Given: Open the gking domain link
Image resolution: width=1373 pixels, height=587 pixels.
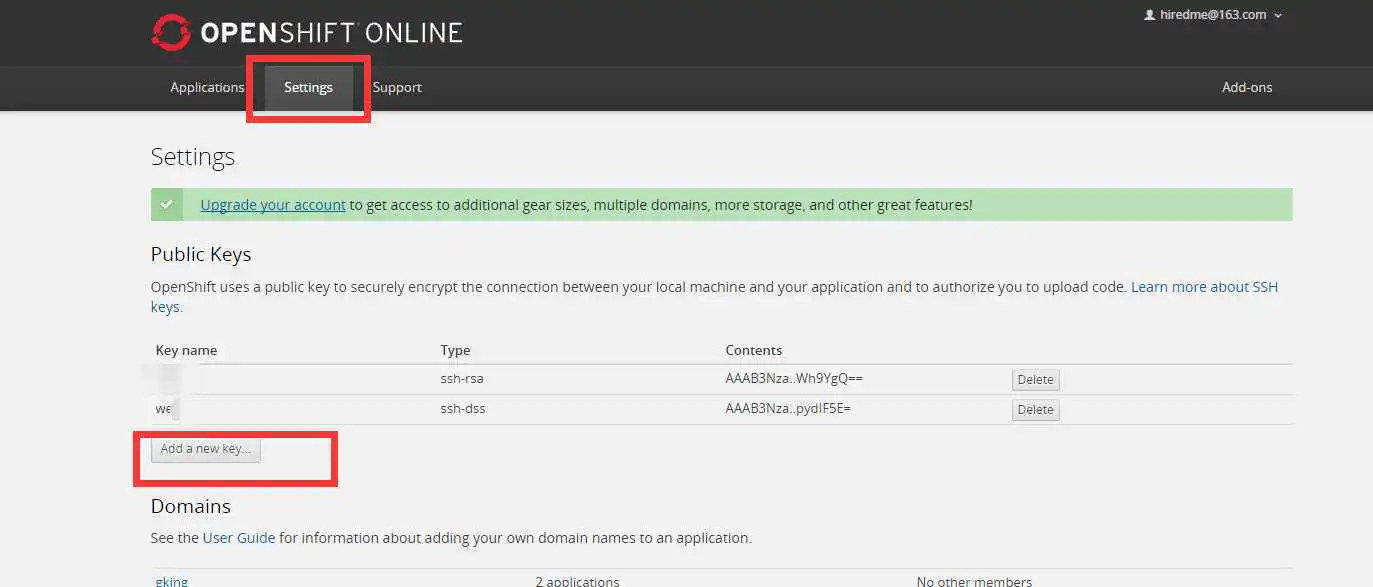Looking at the screenshot, I should point(172,581).
